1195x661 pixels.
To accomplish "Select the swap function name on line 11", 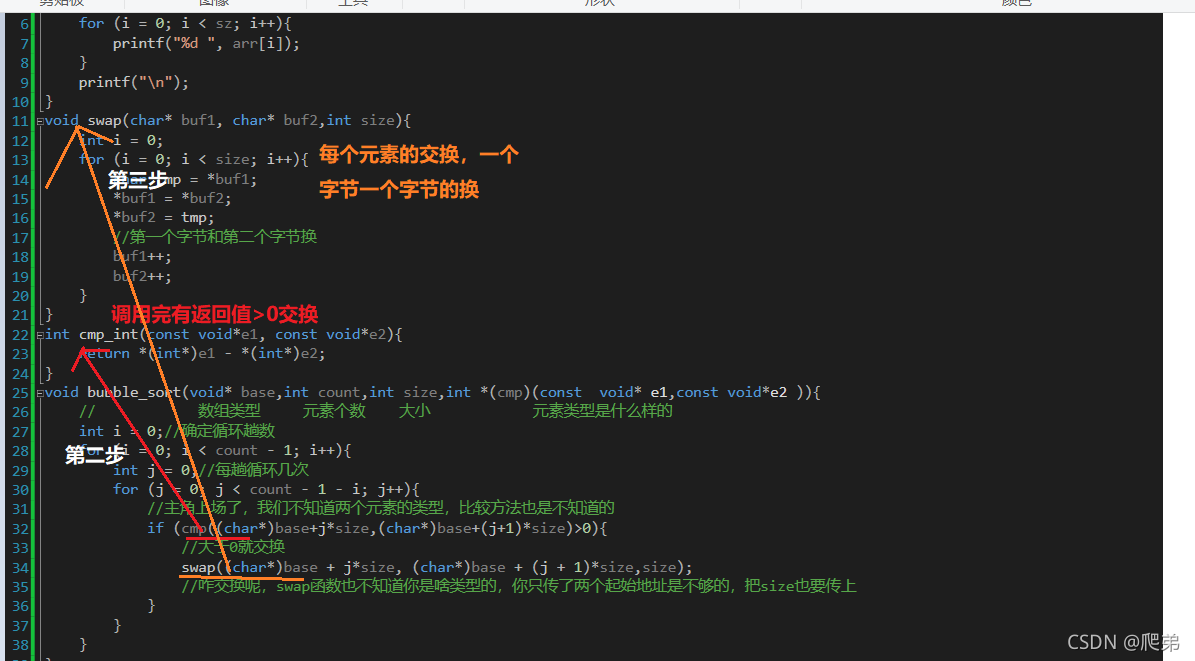I will tap(103, 120).
